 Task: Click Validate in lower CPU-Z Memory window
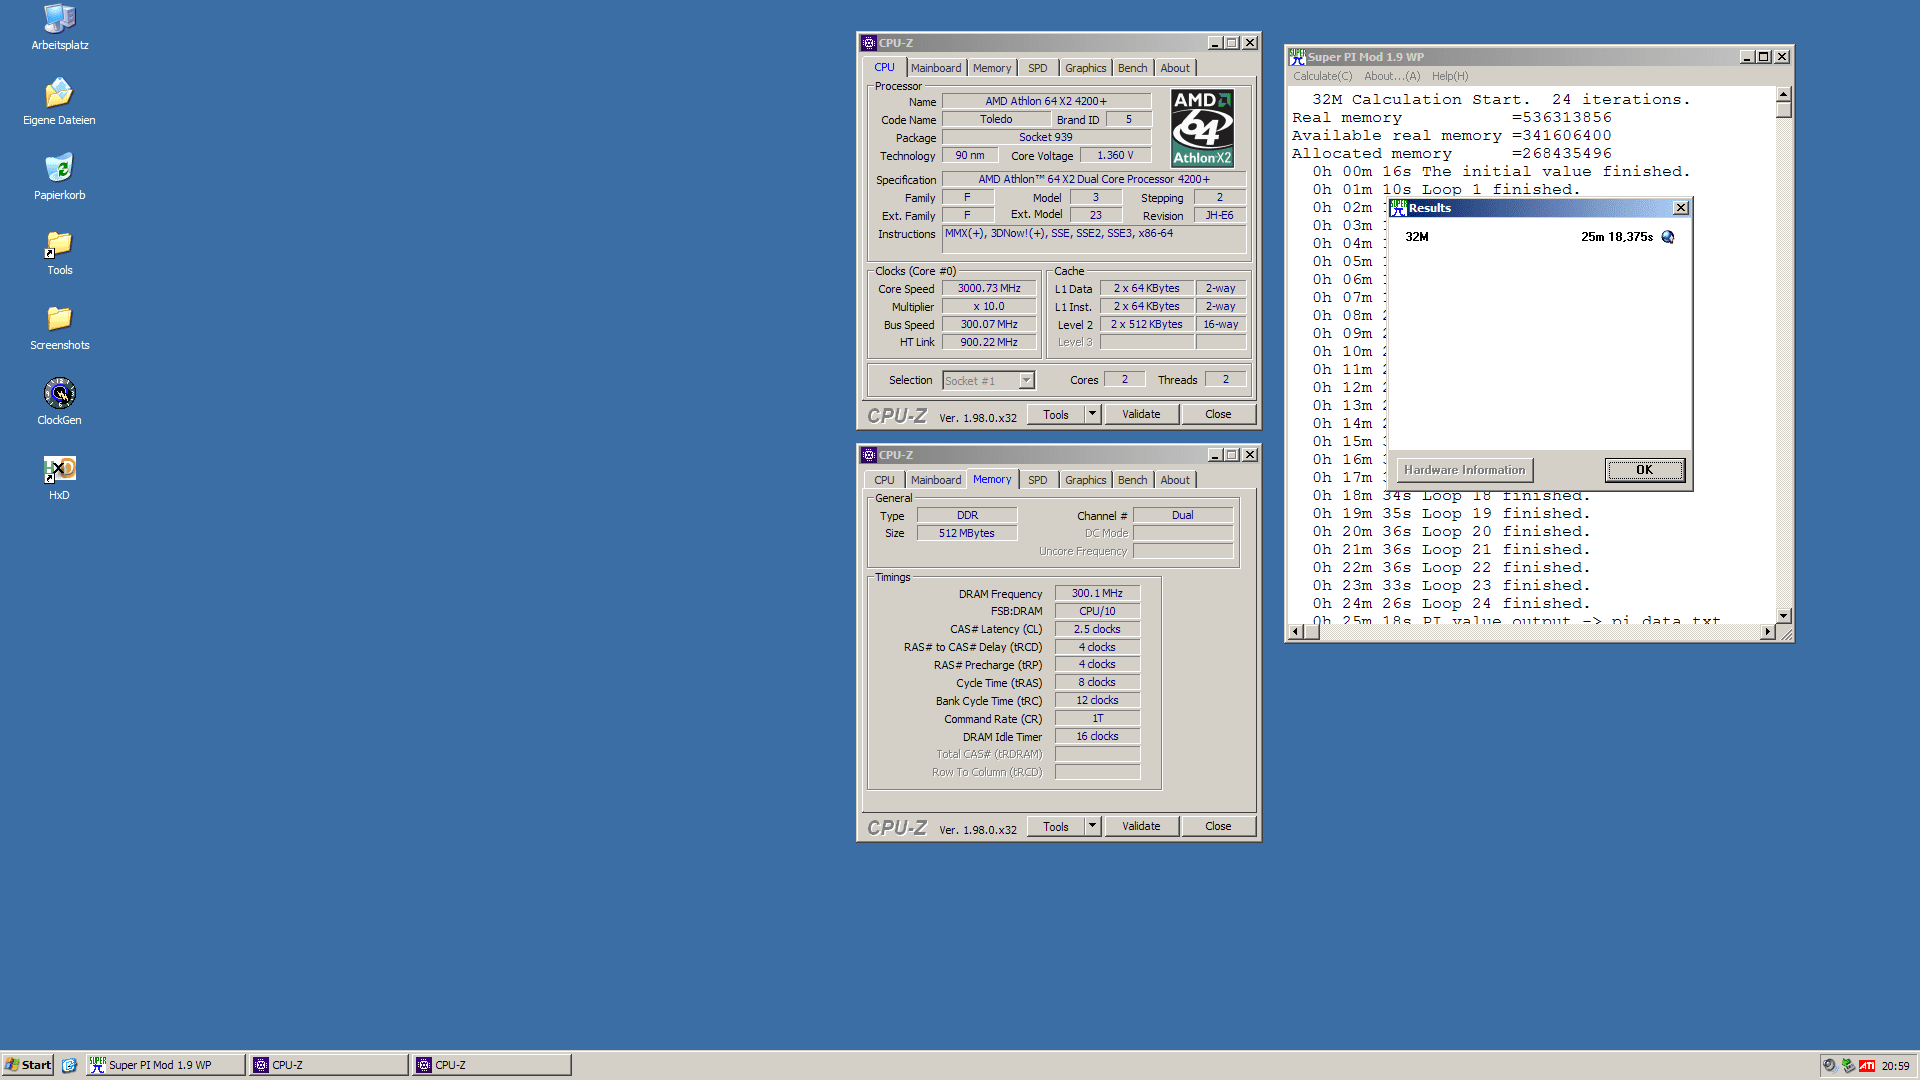click(1141, 826)
